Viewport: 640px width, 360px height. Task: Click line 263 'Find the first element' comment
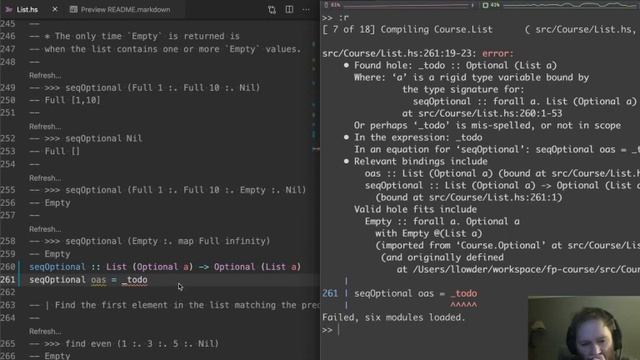point(174,305)
